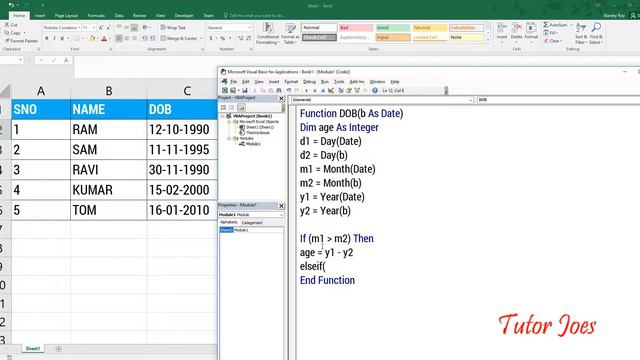Click the Copy button in Excel ribbon
This screenshot has height=360, width=640.
pyautogui.click(x=13, y=33)
